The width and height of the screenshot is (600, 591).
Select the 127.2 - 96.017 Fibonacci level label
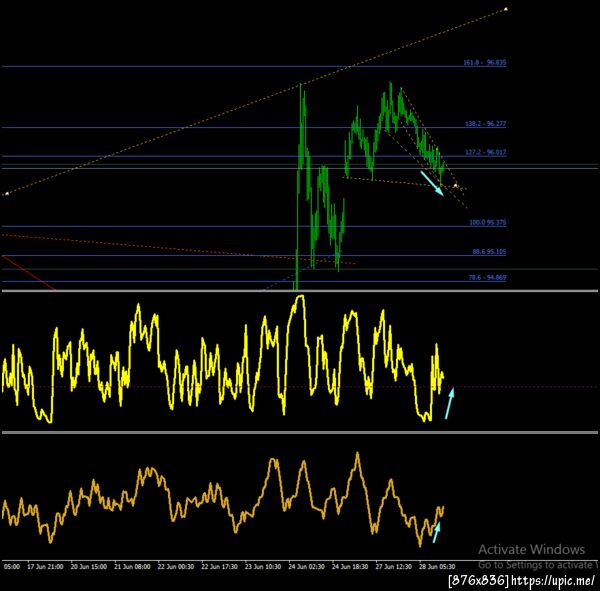click(486, 152)
